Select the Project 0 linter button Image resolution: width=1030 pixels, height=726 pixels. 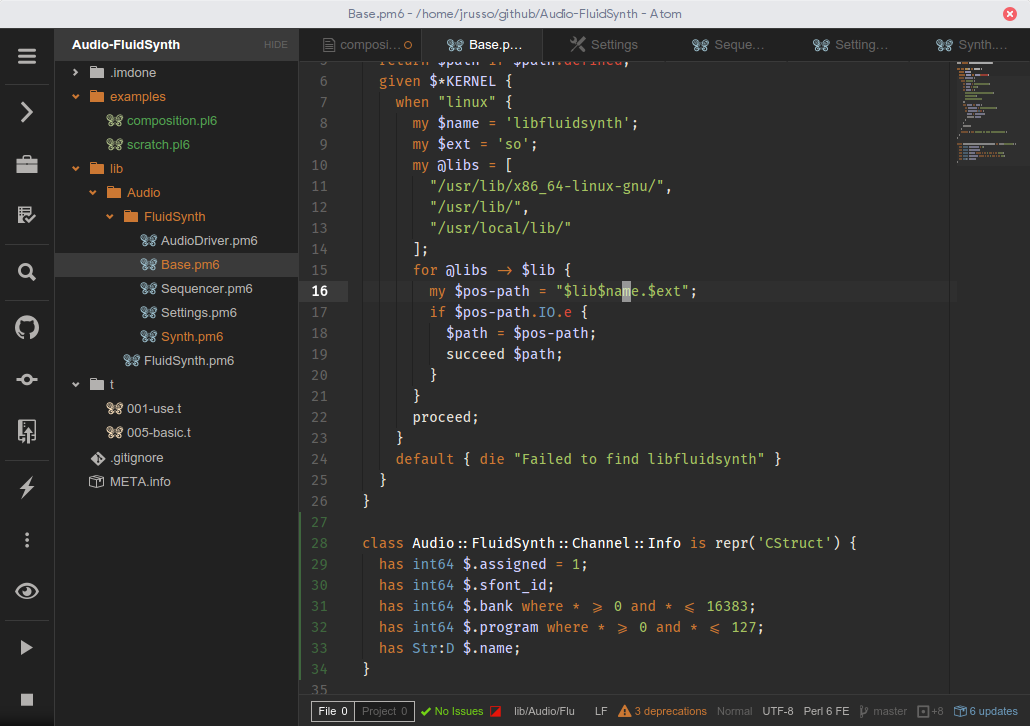(384, 711)
